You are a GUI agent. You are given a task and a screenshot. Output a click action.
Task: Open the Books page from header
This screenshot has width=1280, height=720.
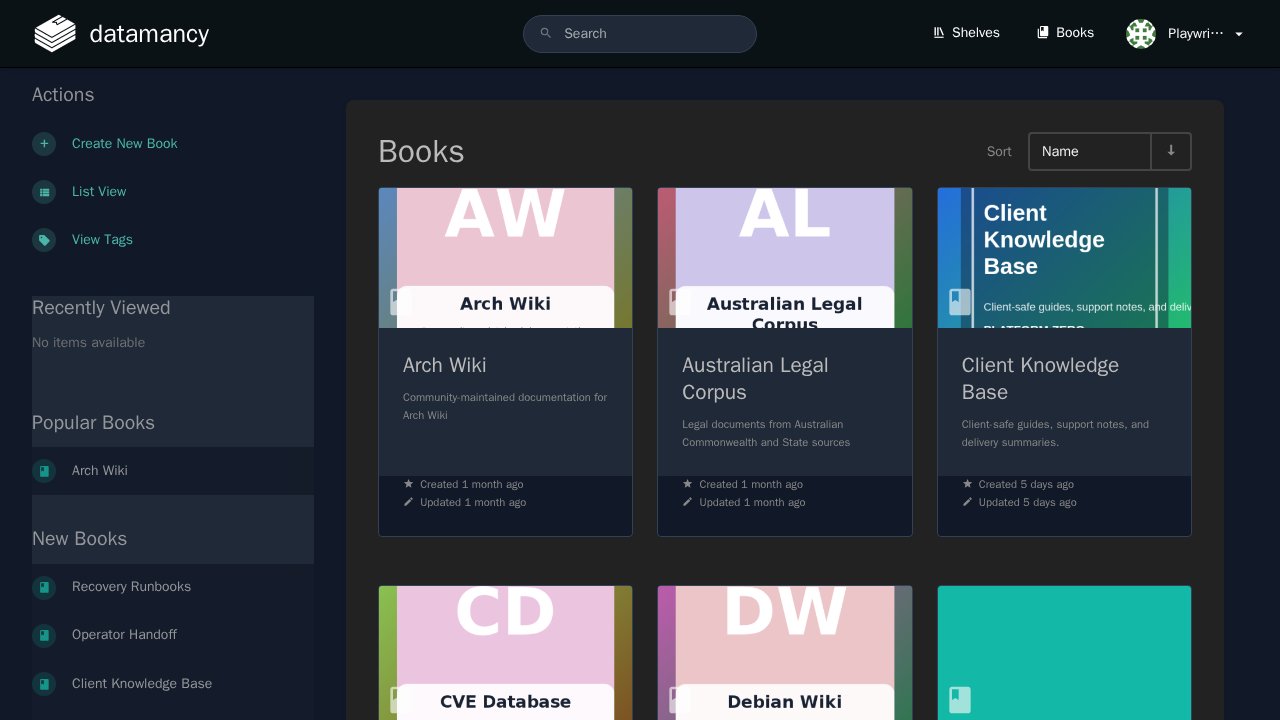pos(1066,33)
